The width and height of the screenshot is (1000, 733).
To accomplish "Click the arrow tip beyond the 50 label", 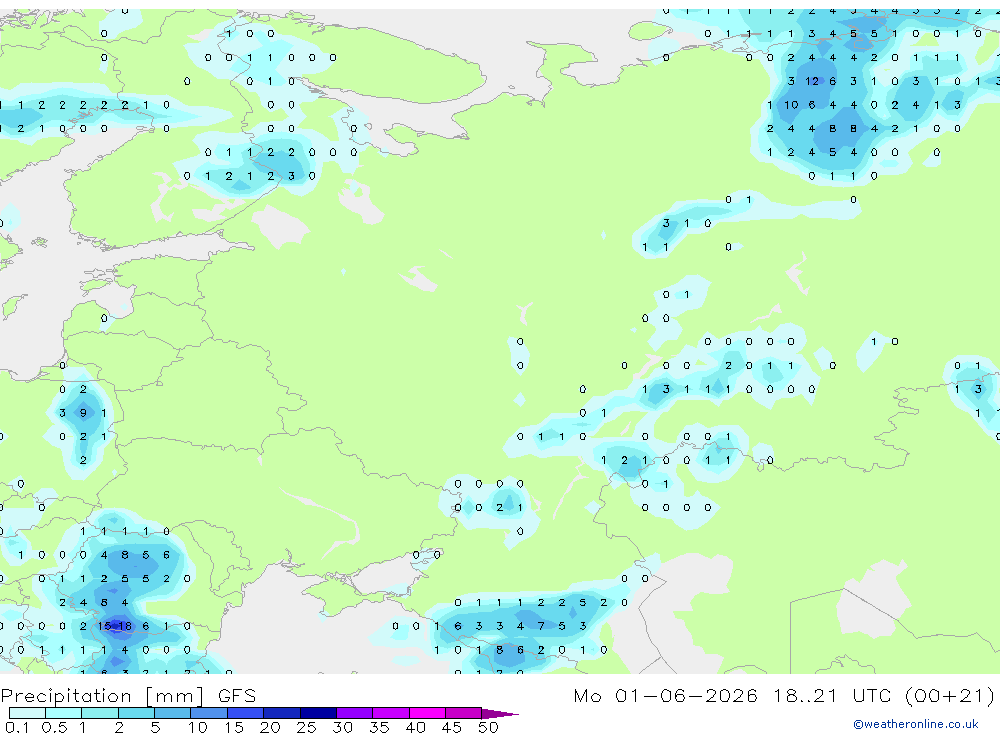I will pos(499,714).
